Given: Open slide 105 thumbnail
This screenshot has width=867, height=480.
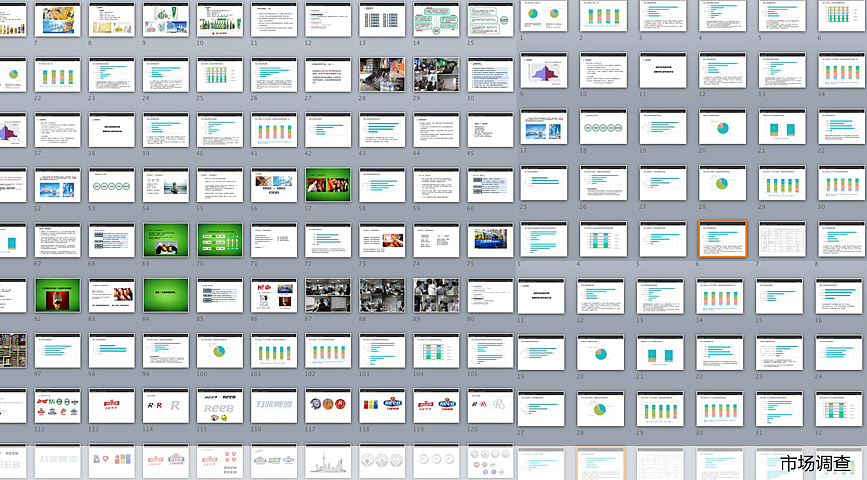Looking at the screenshot, I should tap(490, 351).
